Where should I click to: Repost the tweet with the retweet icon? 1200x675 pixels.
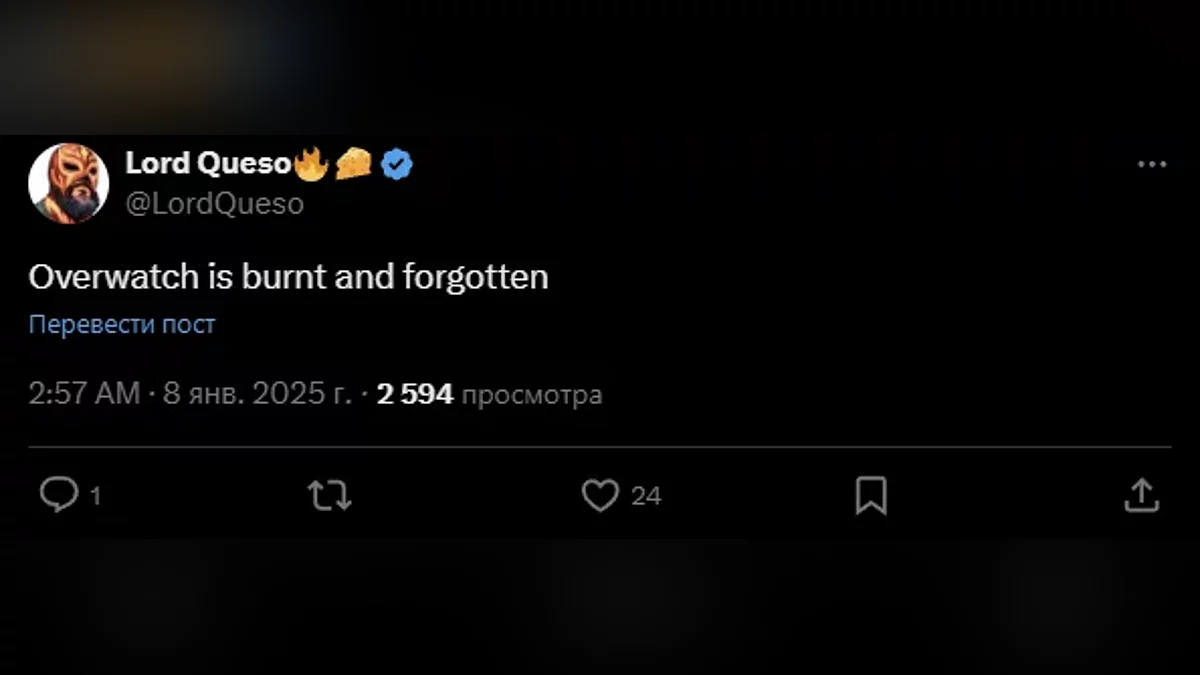coord(329,495)
